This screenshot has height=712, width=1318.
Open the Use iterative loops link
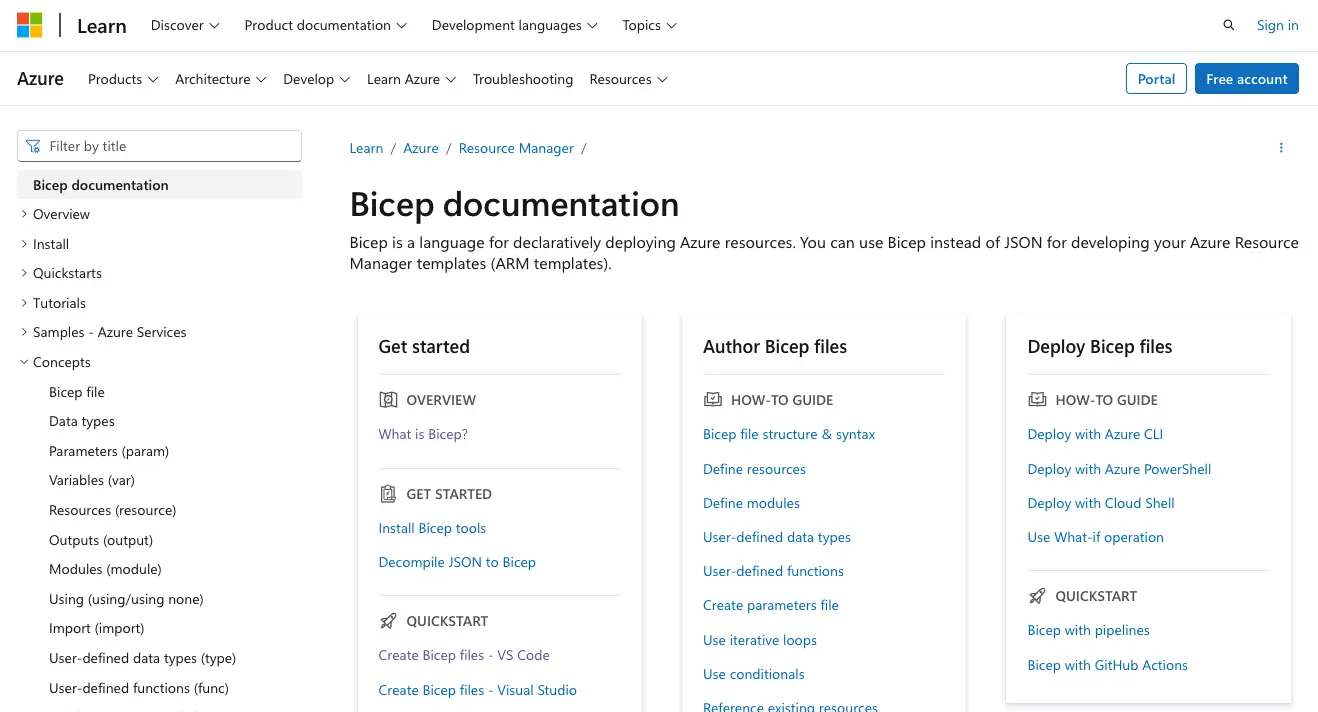pos(760,640)
